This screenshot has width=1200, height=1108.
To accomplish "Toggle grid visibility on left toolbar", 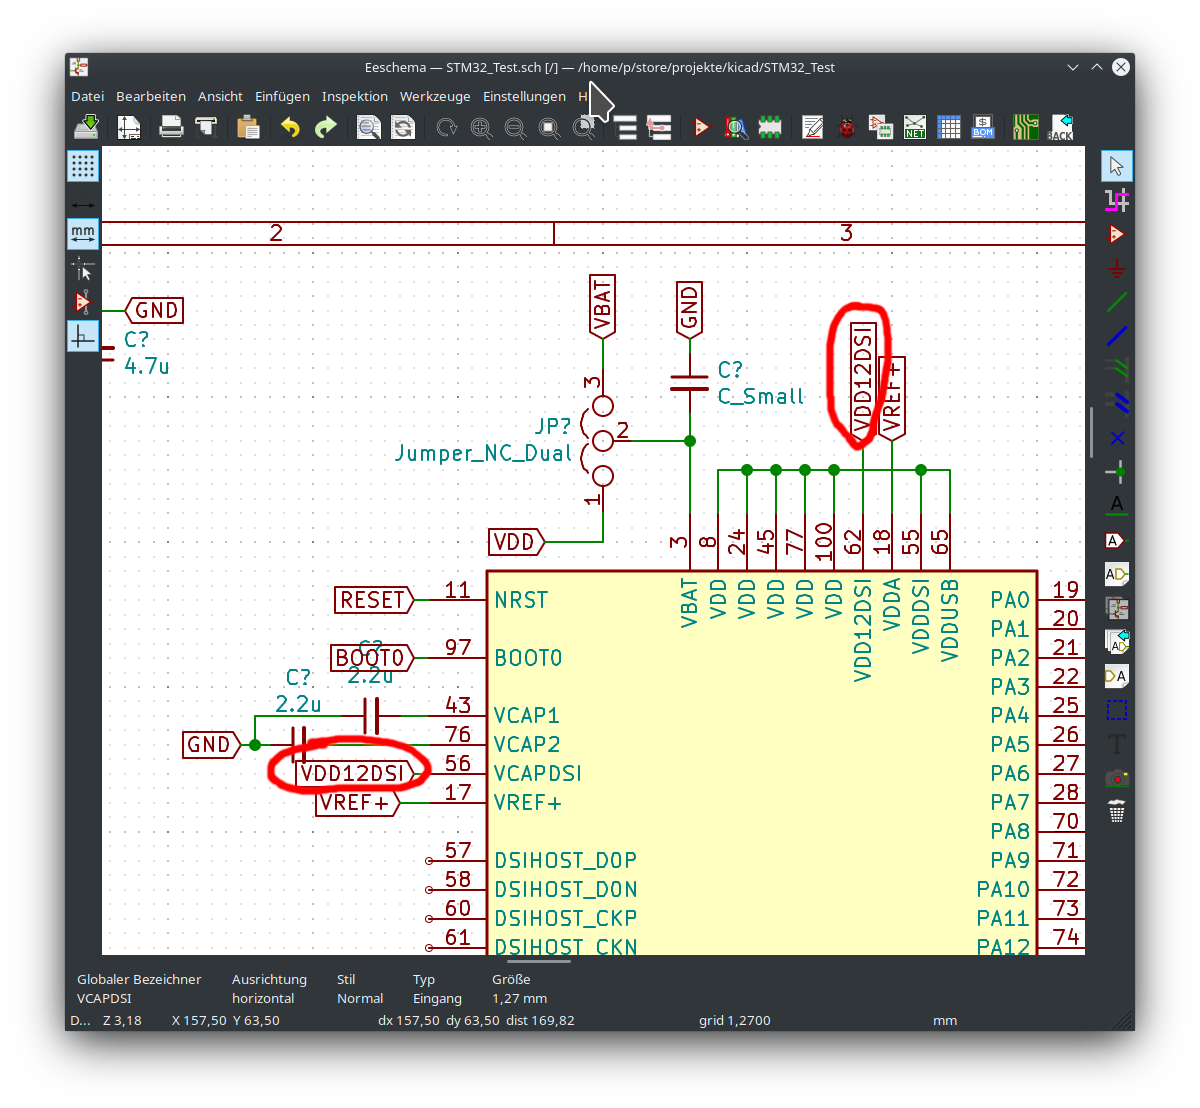I will click(83, 166).
